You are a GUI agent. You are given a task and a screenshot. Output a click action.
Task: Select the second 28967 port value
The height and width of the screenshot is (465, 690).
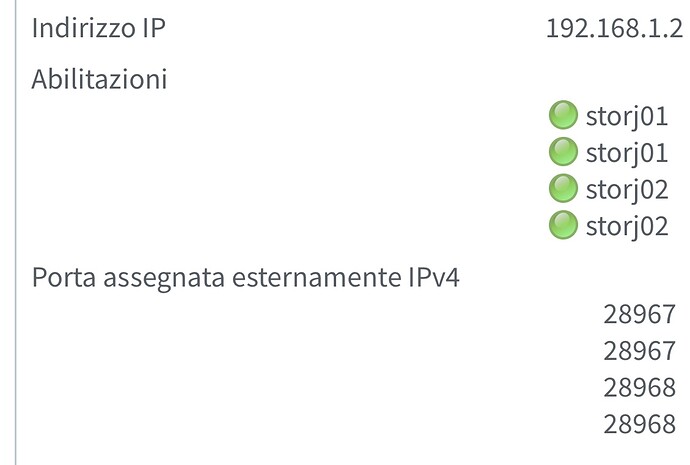(x=639, y=351)
